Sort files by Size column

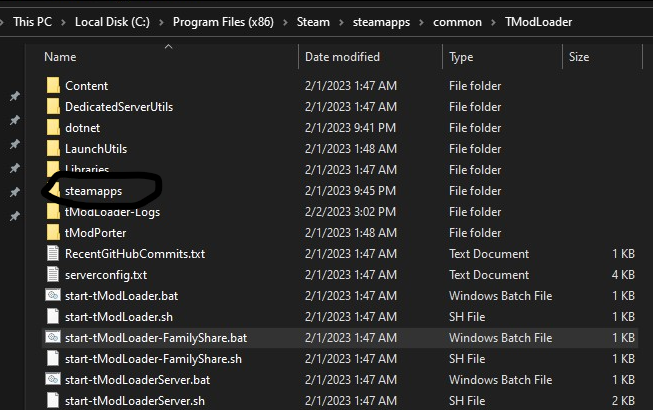point(579,57)
